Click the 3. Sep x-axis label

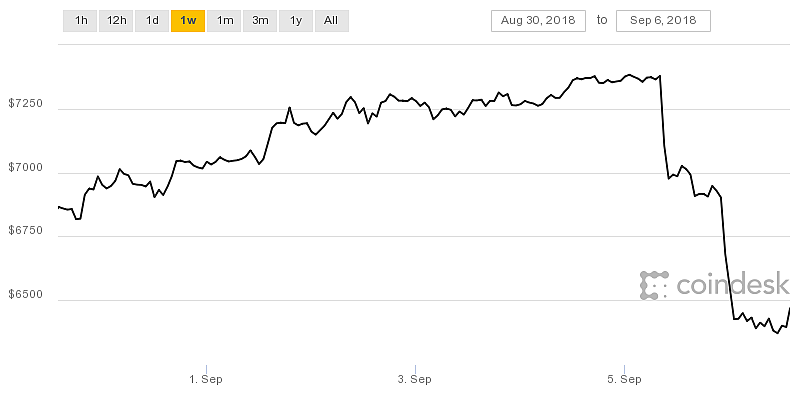pyautogui.click(x=414, y=379)
